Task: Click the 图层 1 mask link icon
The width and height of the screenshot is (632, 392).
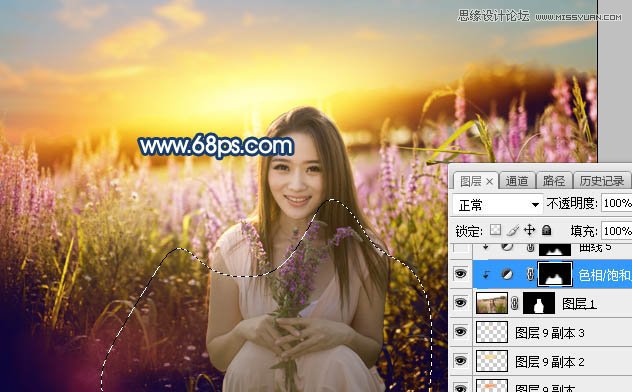Action: point(515,303)
